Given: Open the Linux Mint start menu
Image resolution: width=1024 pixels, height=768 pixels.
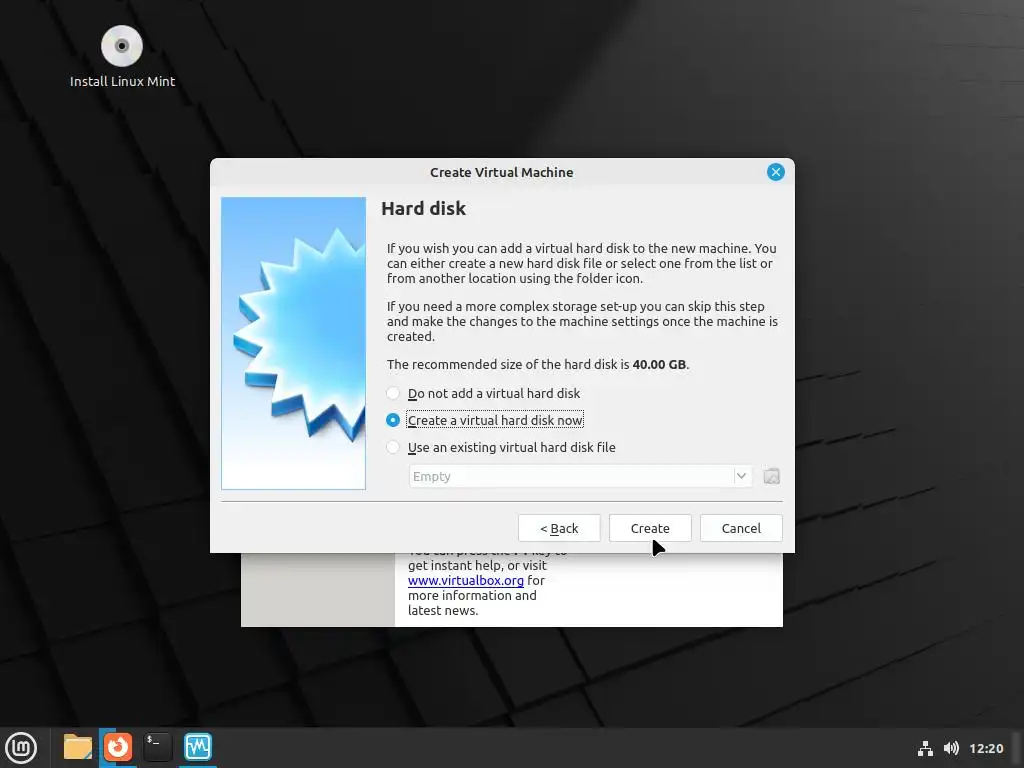Looking at the screenshot, I should coord(21,747).
